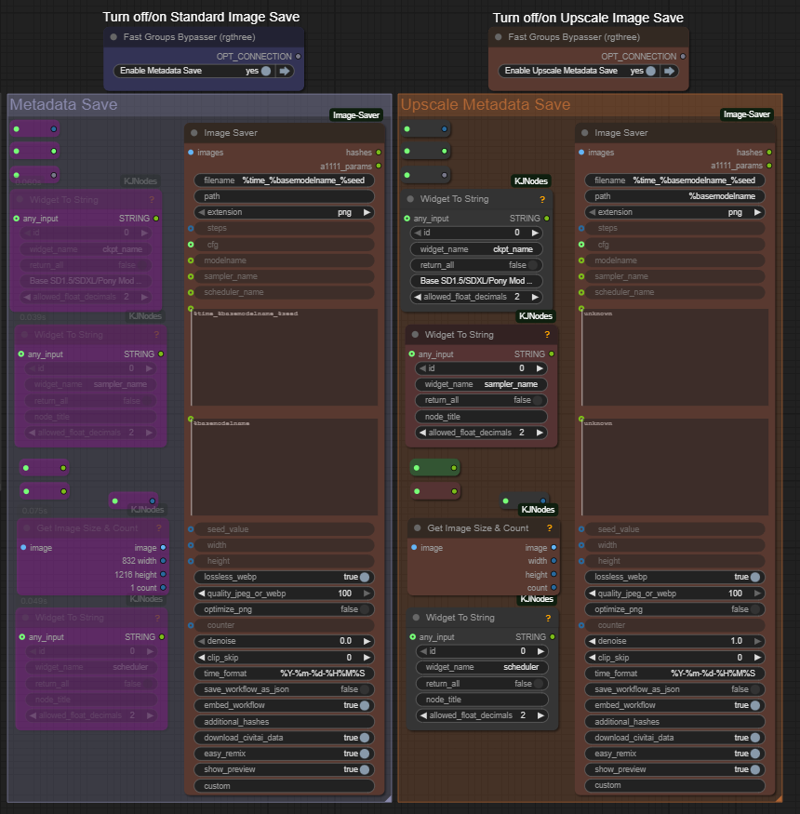Open help on sampler_name Widget To String in Upscale group
The width and height of the screenshot is (800, 814).
click(547, 335)
